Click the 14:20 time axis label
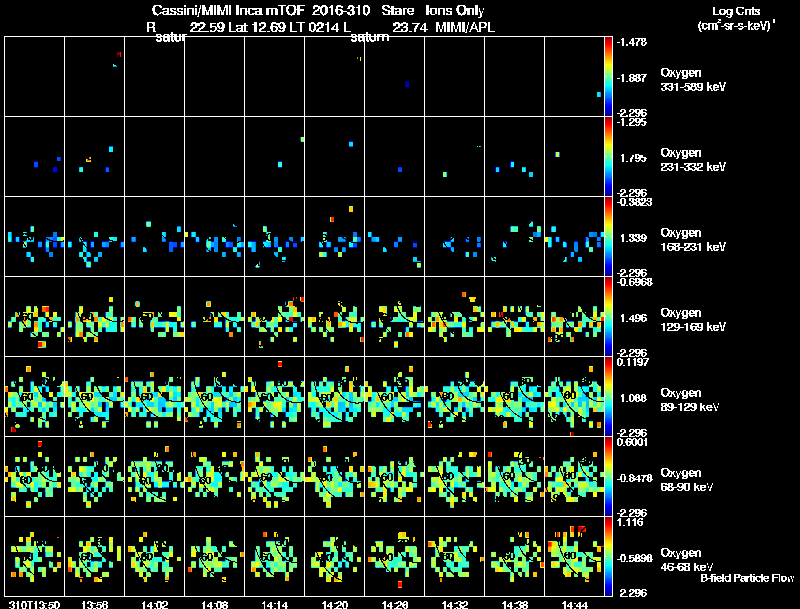 (x=335, y=604)
